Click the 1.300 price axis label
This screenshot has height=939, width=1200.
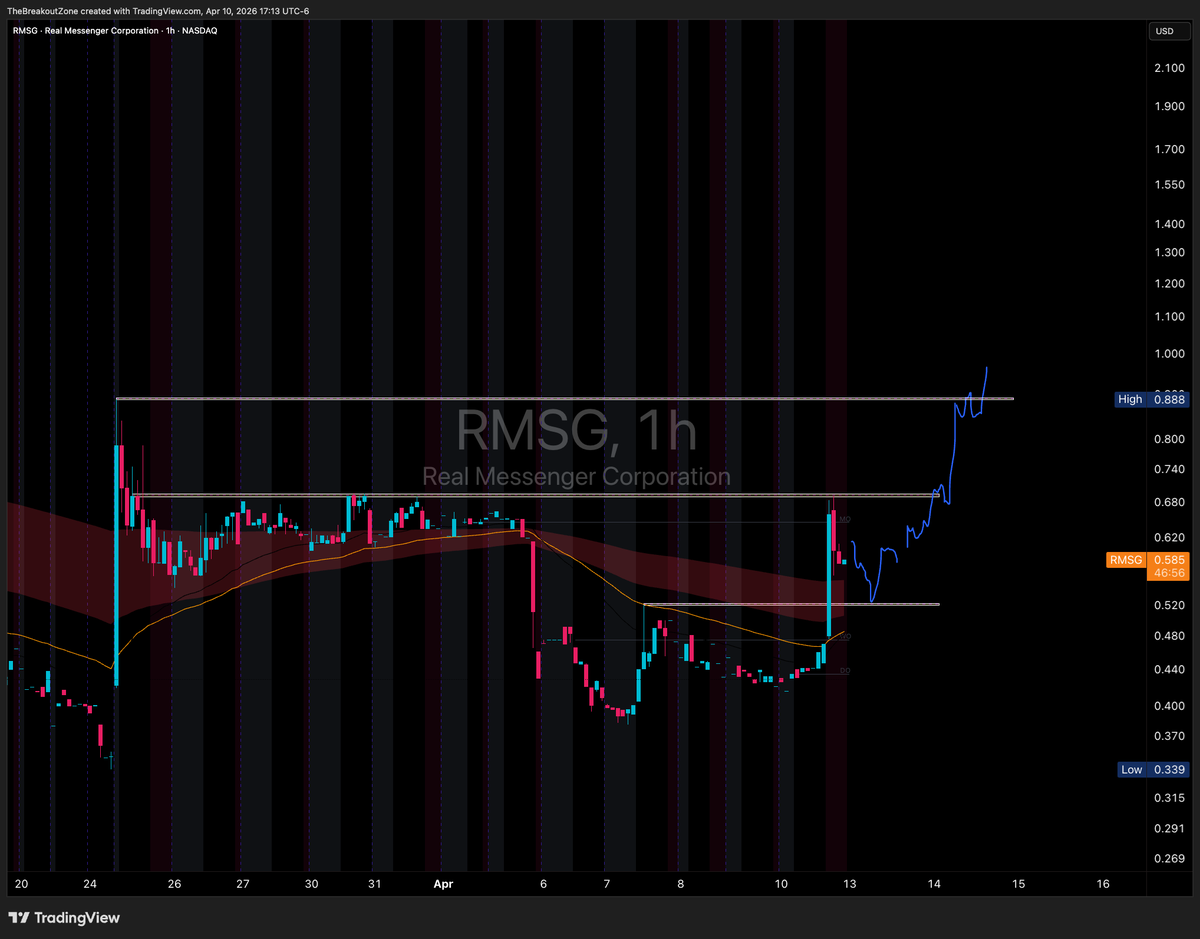click(x=1169, y=253)
